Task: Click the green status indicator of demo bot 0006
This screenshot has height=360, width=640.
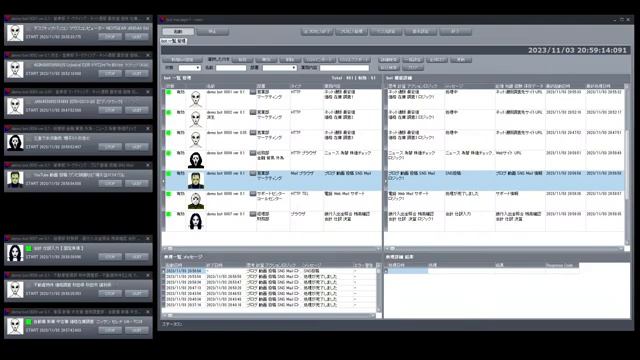Action: click(x=169, y=194)
